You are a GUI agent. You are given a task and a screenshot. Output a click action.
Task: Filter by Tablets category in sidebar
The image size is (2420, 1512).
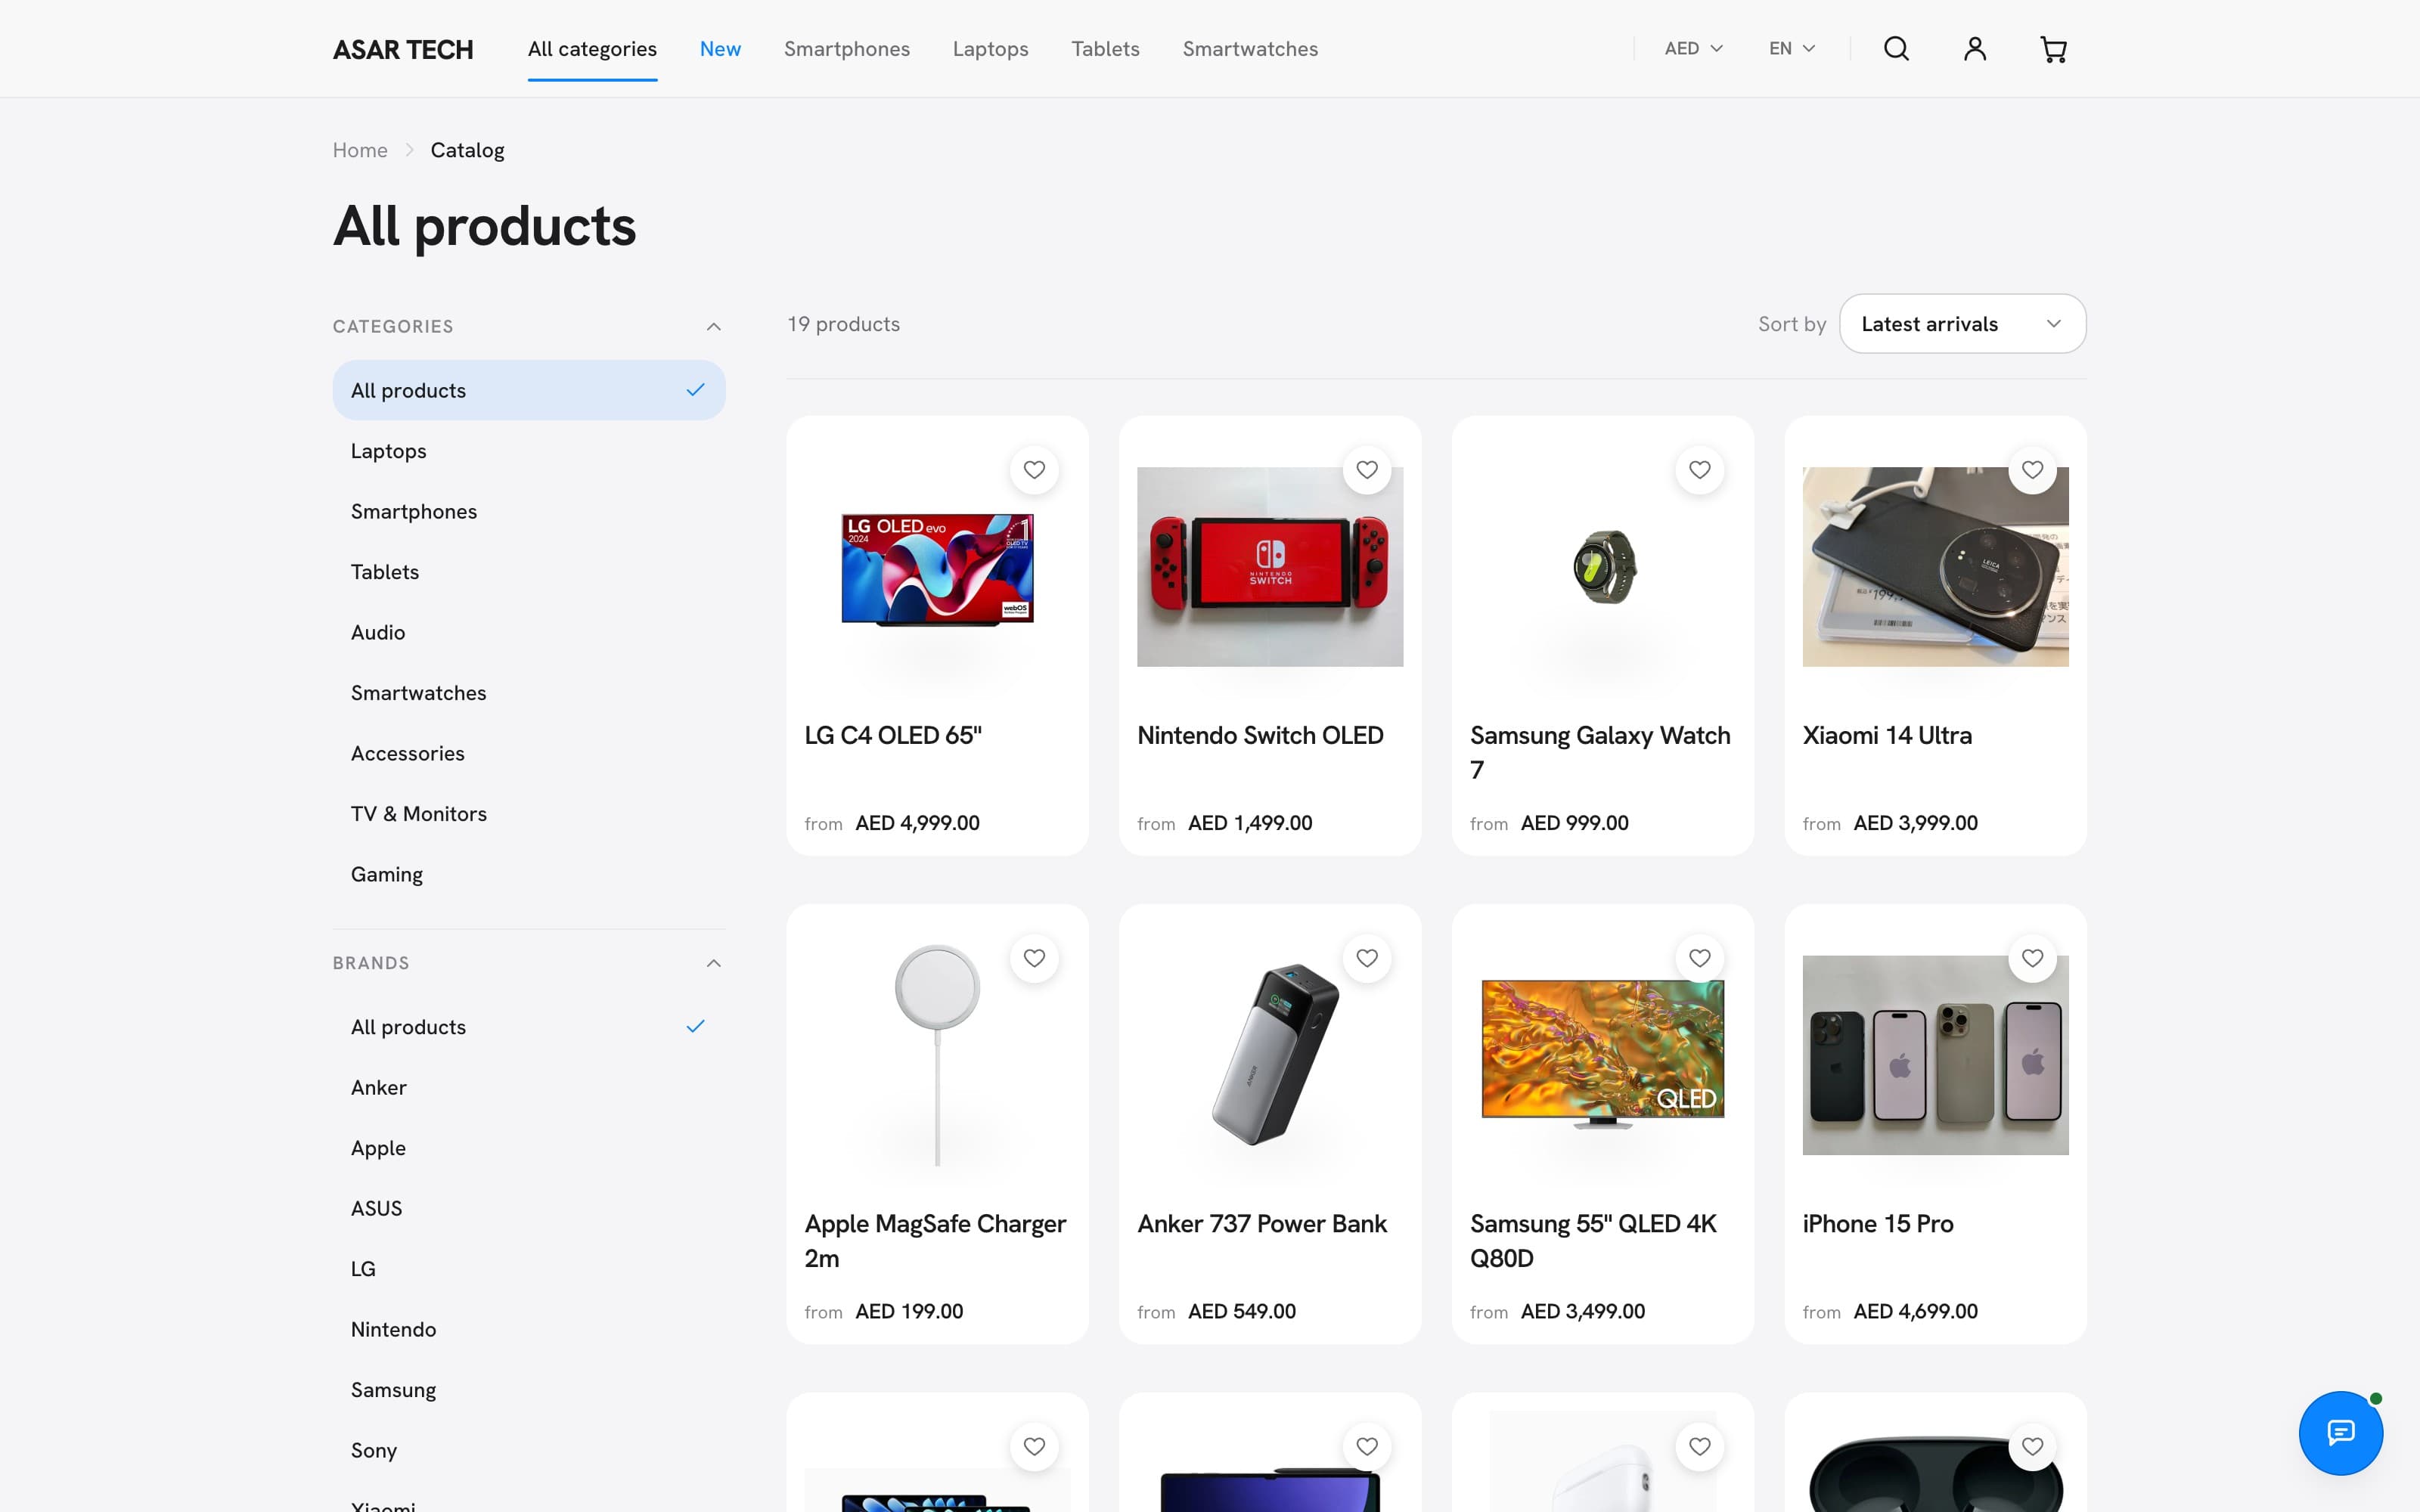[x=529, y=572]
